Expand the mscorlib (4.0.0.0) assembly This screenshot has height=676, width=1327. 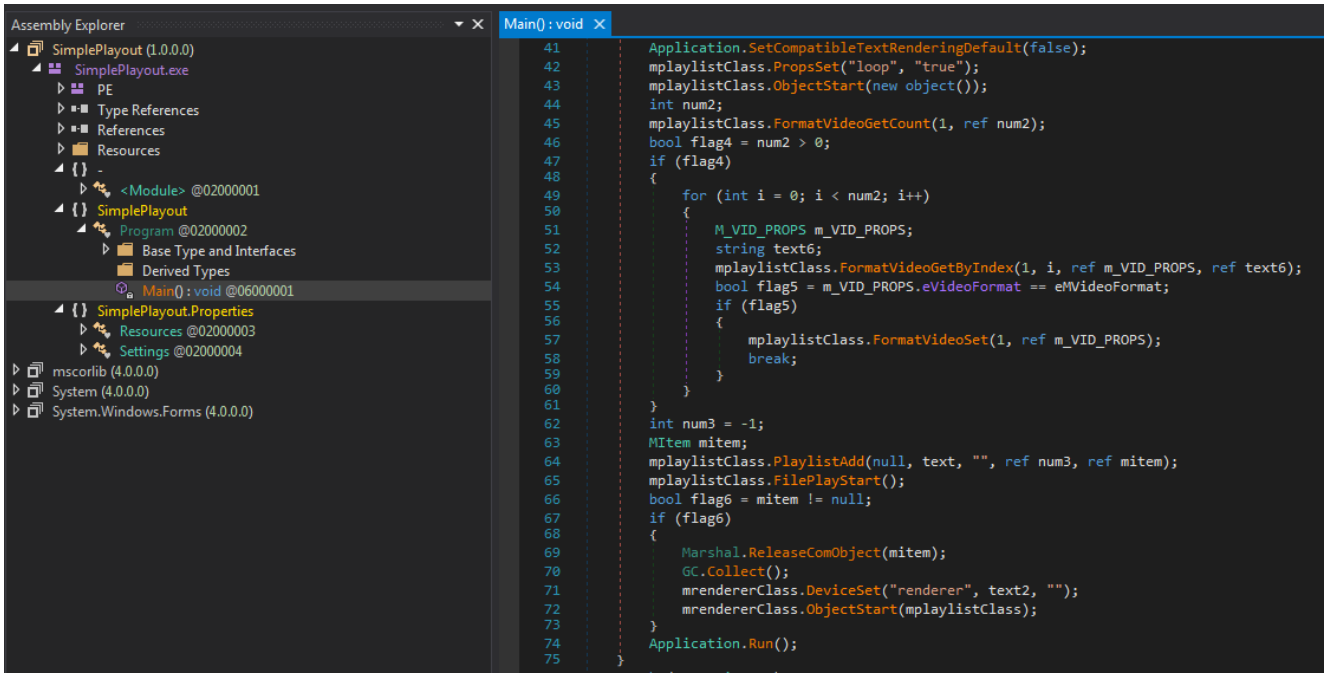click(x=16, y=371)
